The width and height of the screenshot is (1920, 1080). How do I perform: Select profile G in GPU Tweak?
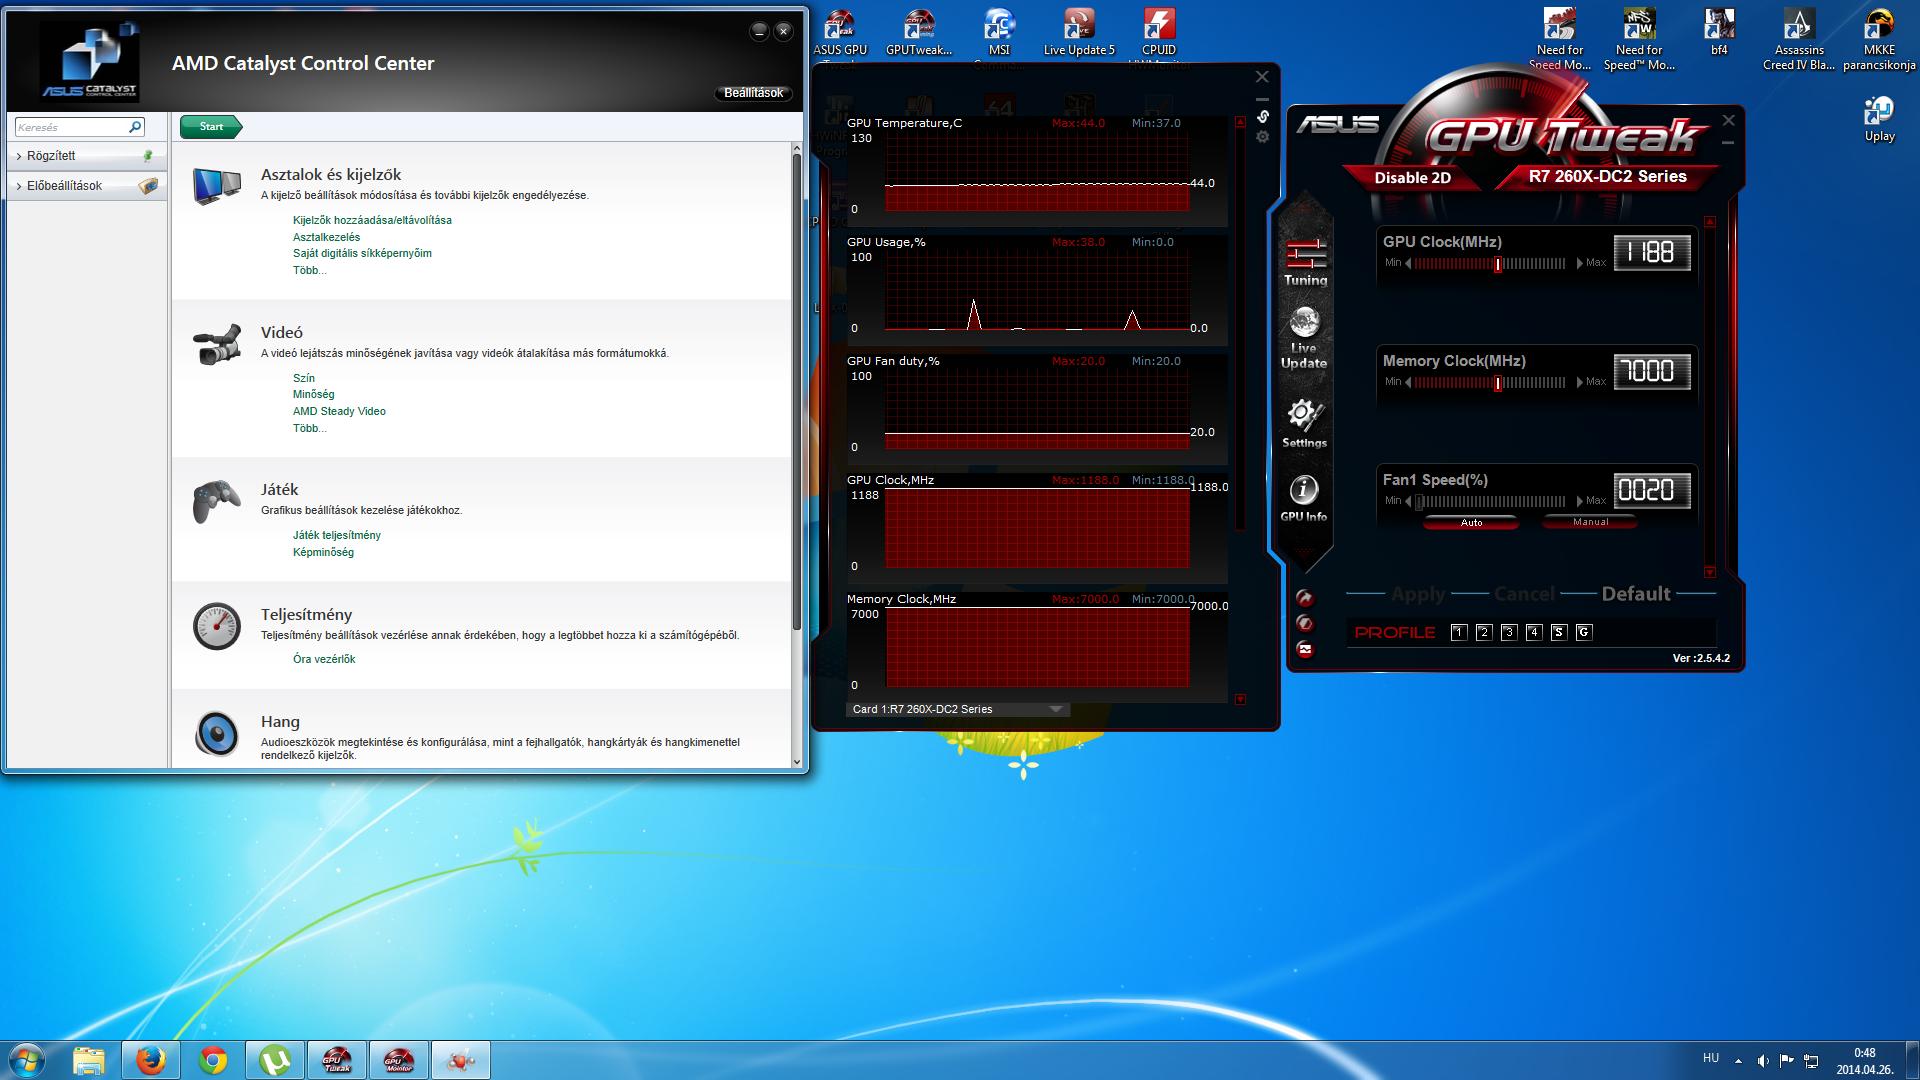[1584, 632]
